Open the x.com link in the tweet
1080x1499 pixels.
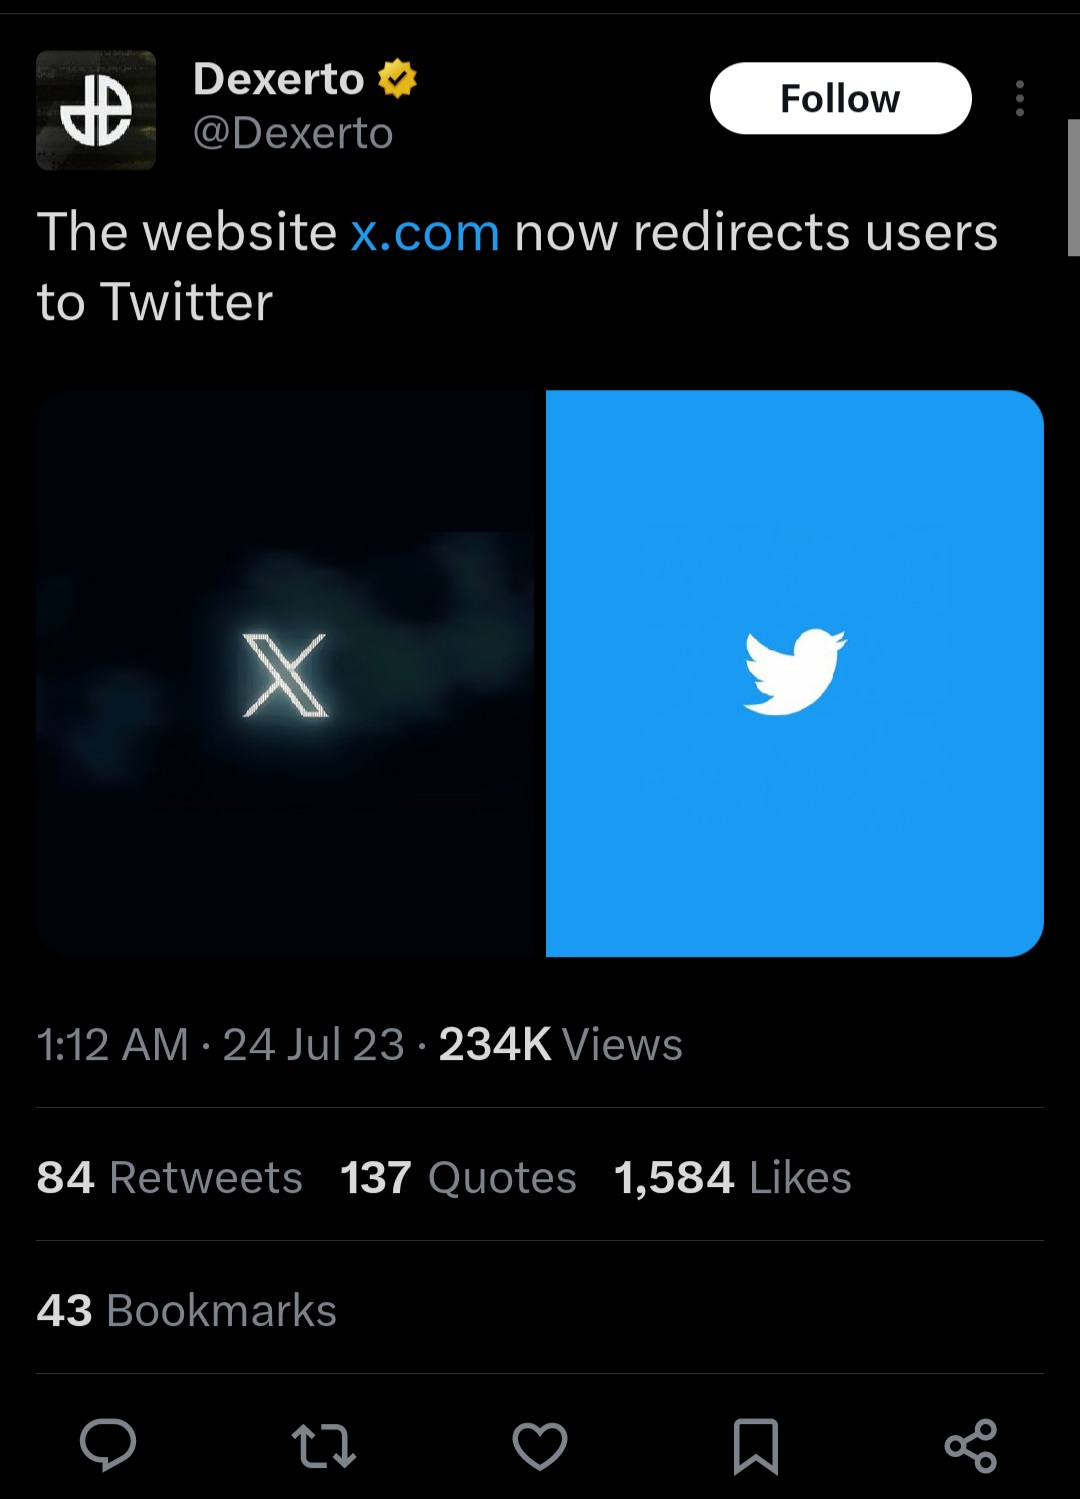click(x=425, y=233)
